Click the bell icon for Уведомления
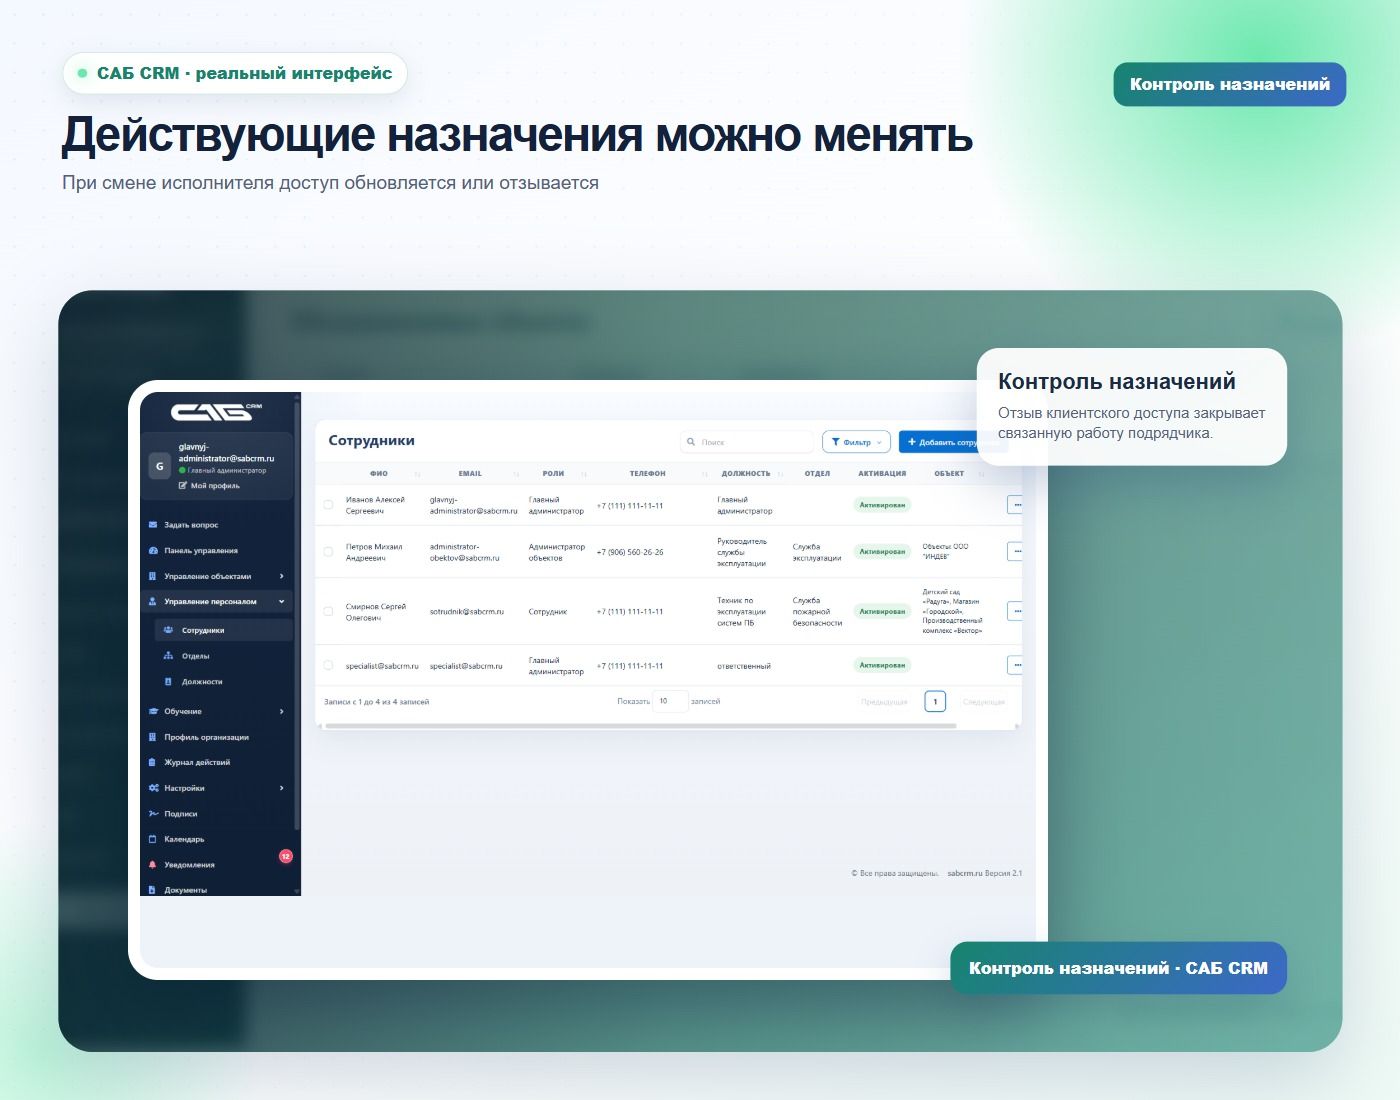1400x1100 pixels. pyautogui.click(x=153, y=865)
